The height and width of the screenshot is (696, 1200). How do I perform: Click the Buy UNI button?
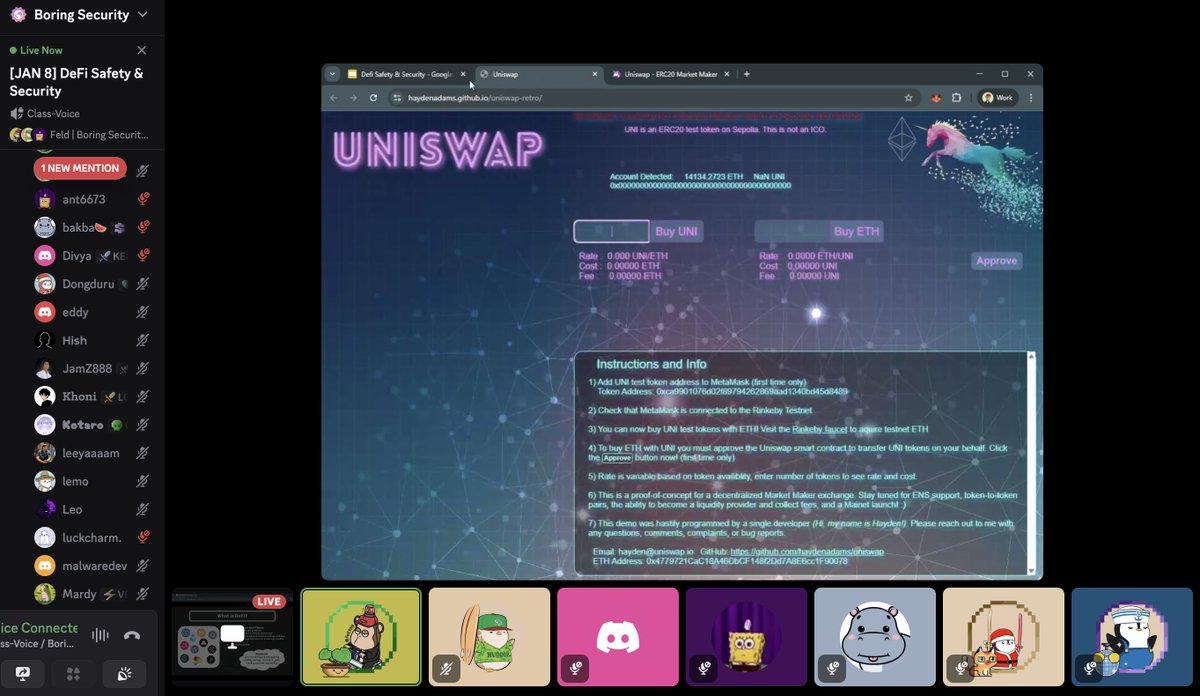coord(676,231)
